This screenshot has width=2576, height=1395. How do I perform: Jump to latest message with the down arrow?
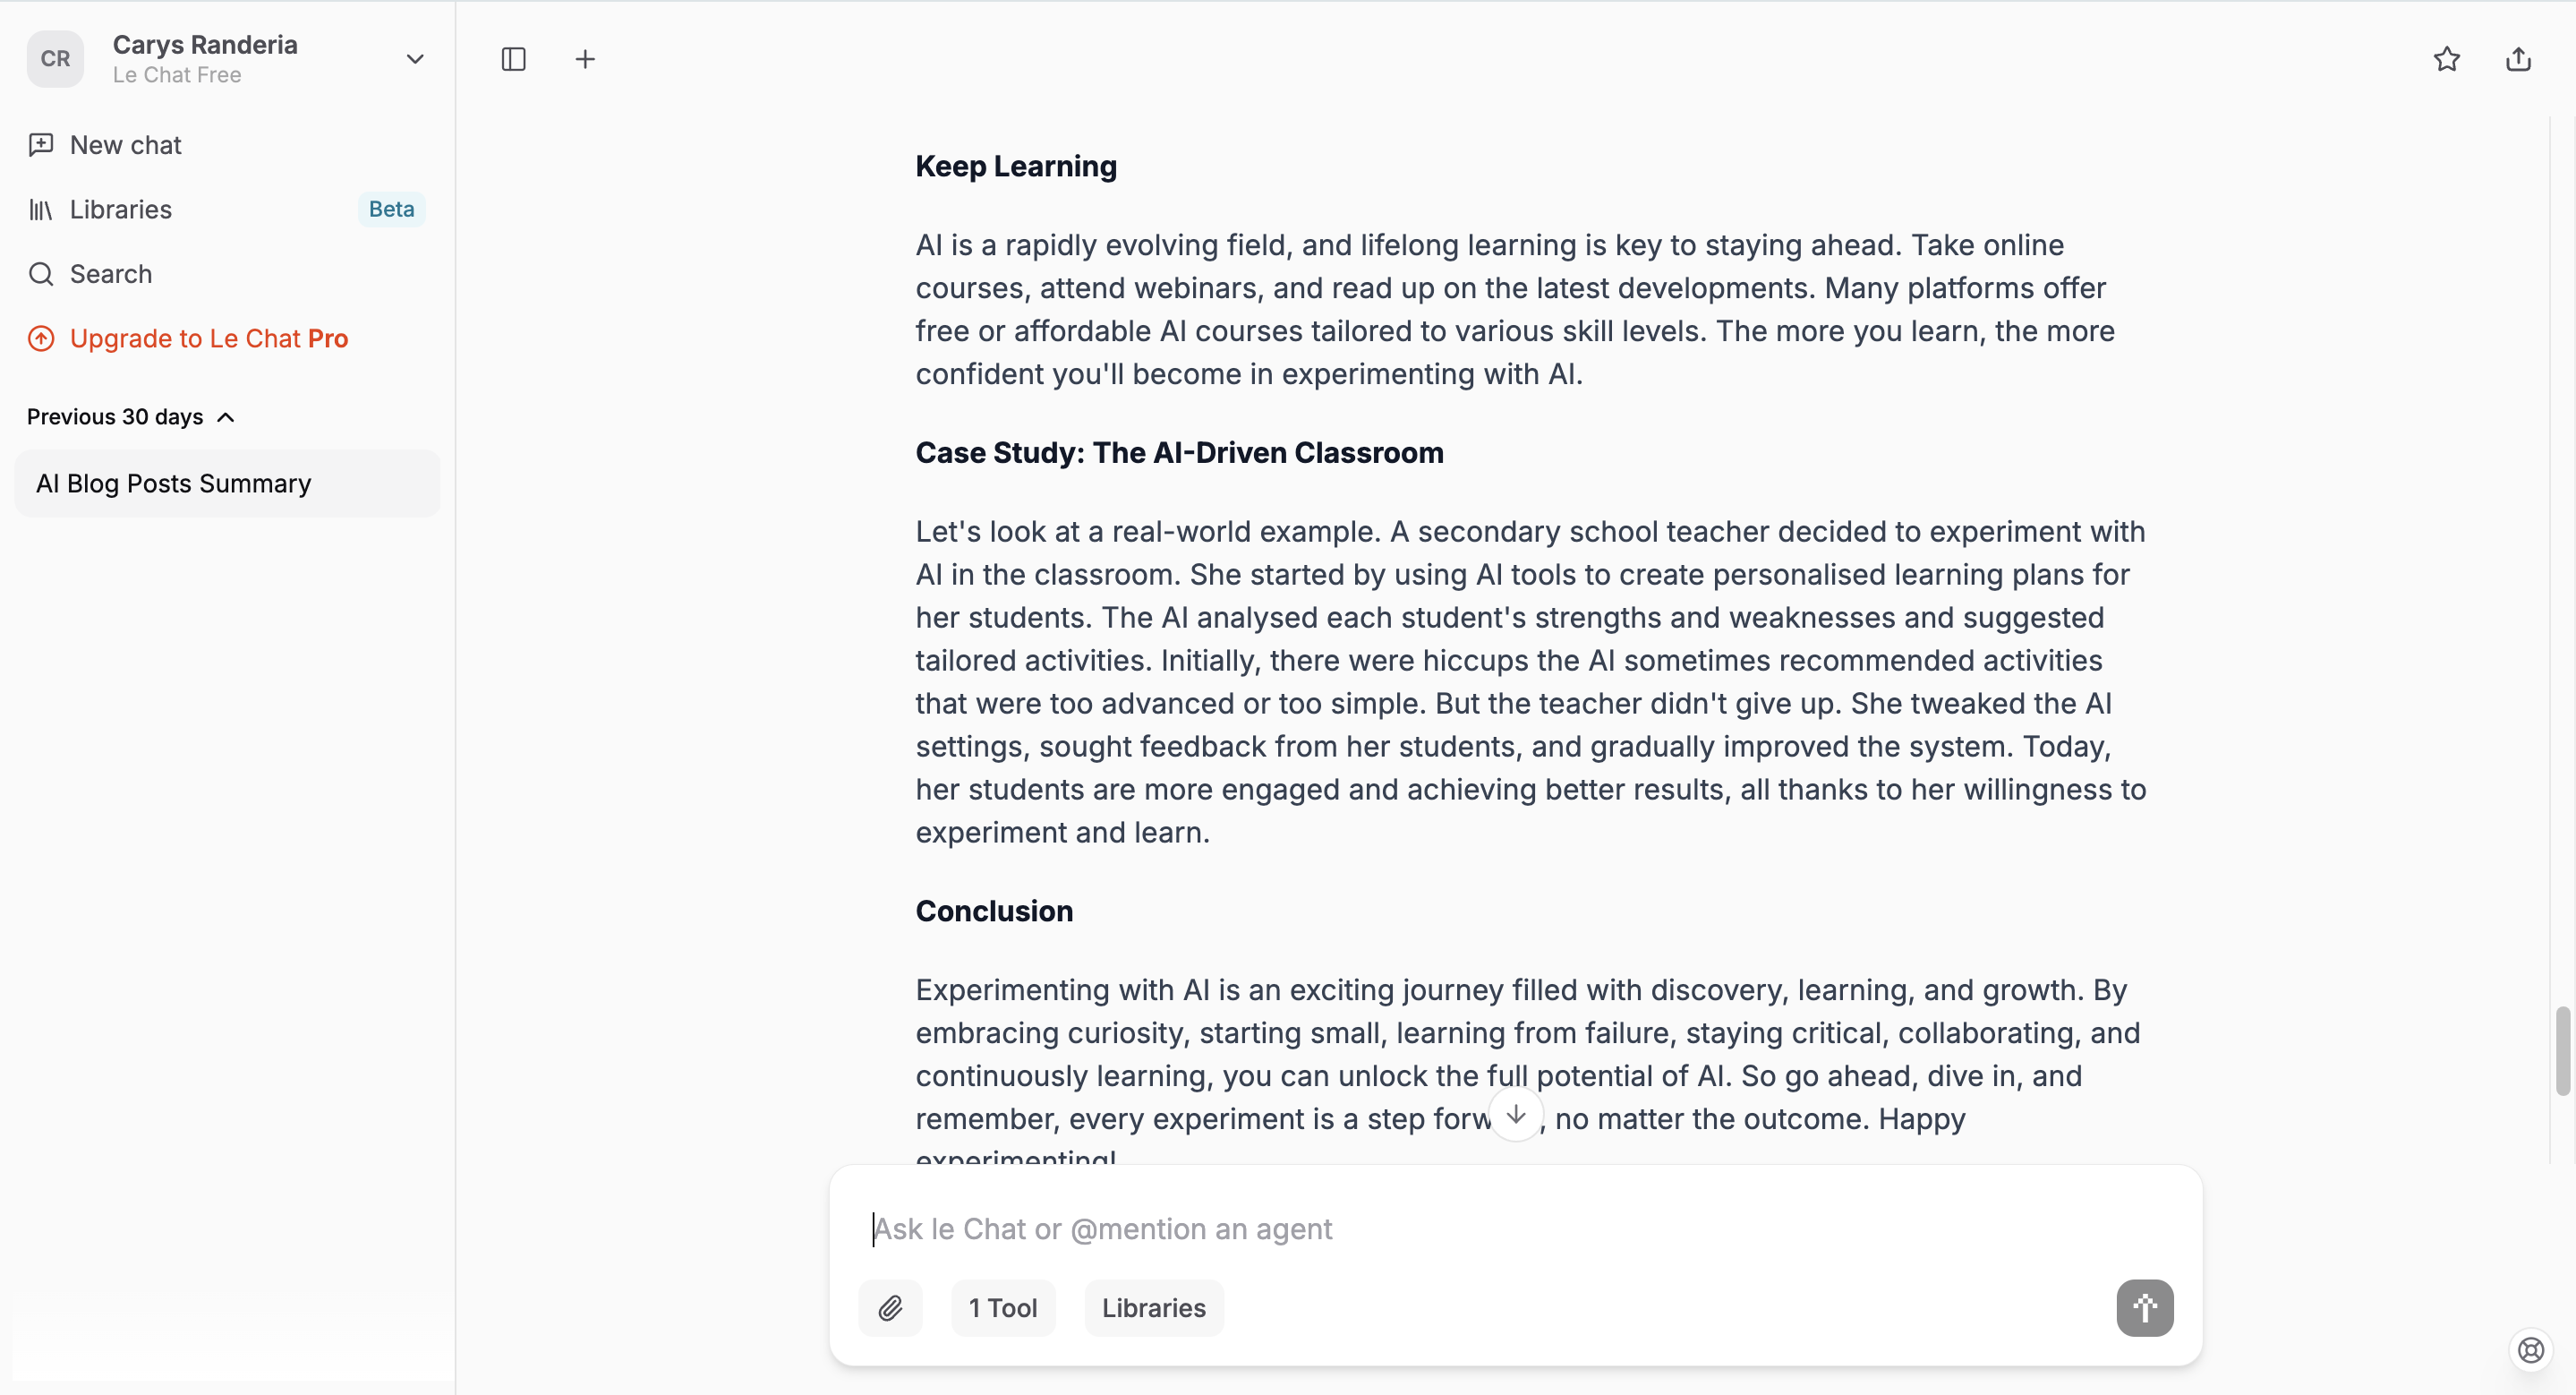pyautogui.click(x=1515, y=1114)
